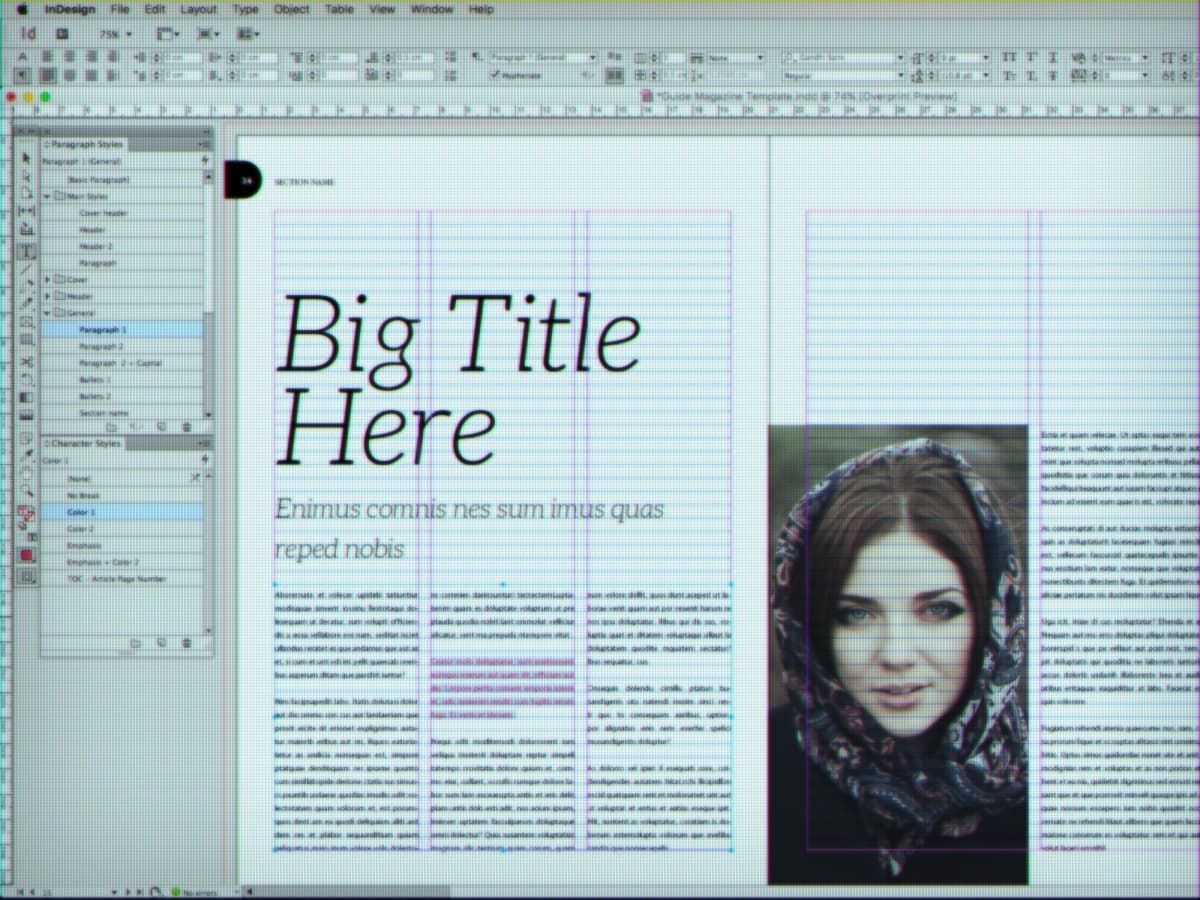Delete the selected character style

(x=186, y=643)
